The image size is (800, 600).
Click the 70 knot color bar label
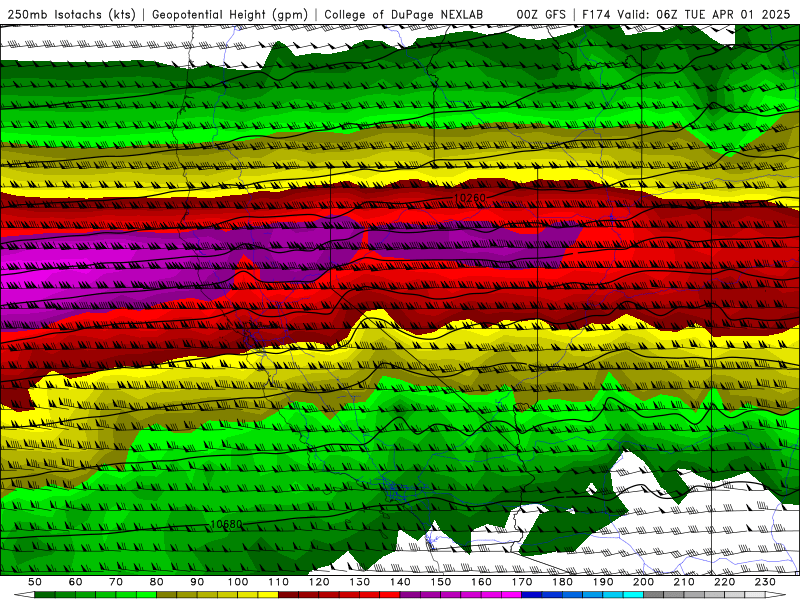[116, 582]
